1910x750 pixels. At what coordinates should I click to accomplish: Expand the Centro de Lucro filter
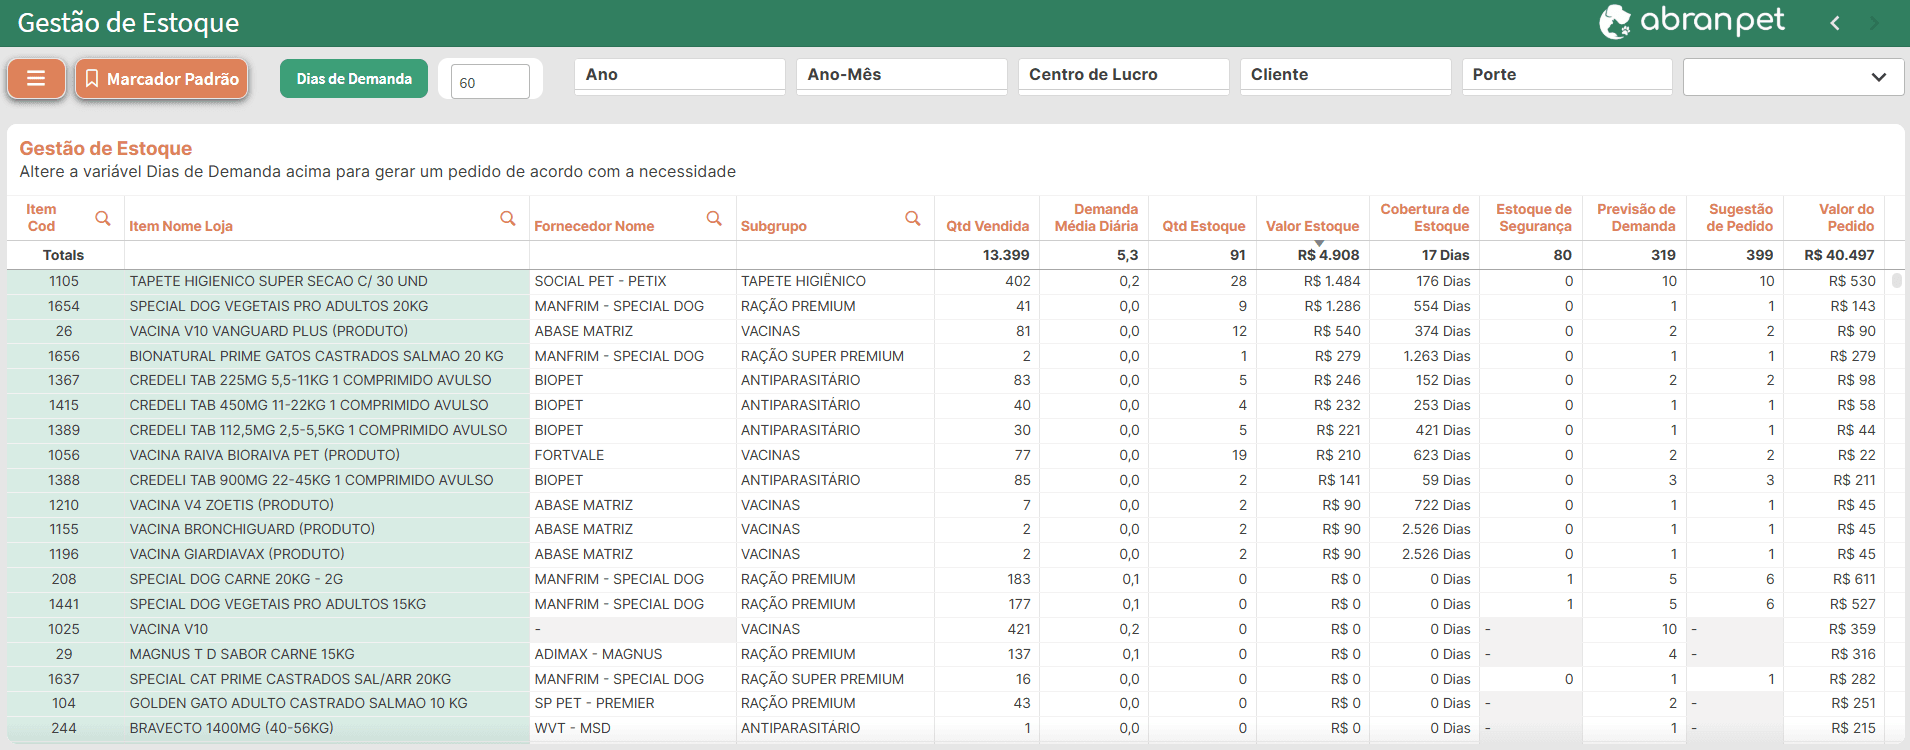click(1124, 75)
